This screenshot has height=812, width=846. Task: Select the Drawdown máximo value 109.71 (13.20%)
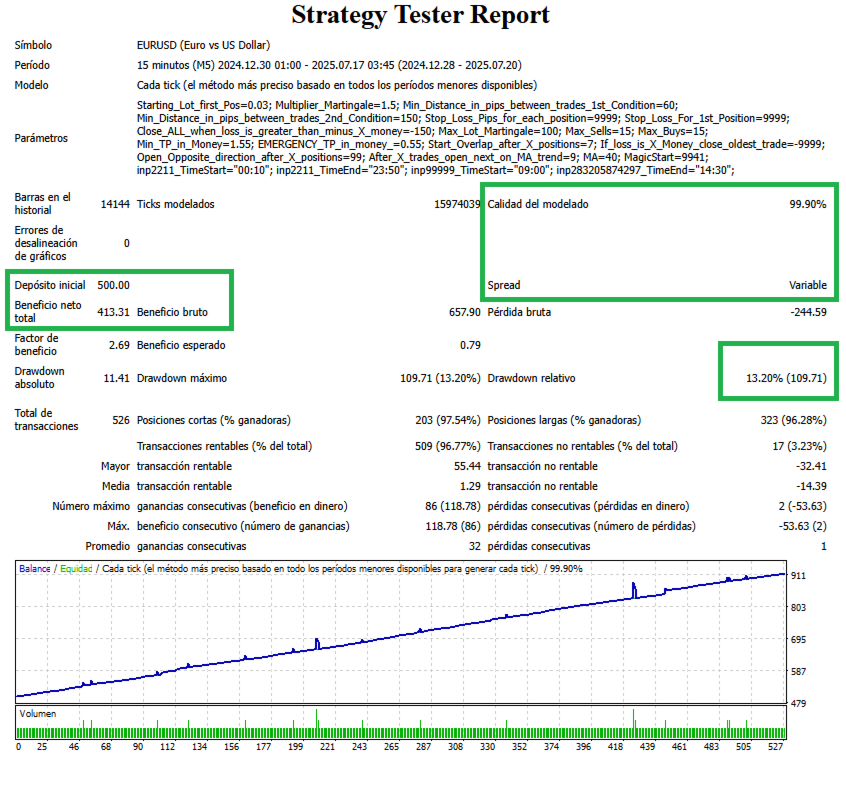click(440, 378)
